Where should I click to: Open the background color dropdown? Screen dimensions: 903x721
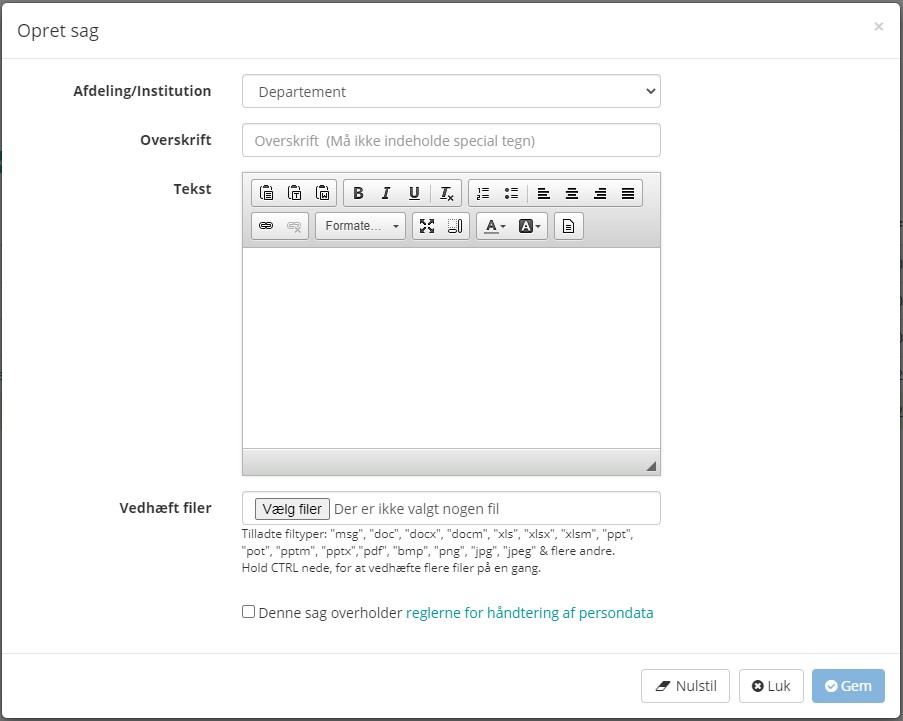click(x=530, y=226)
